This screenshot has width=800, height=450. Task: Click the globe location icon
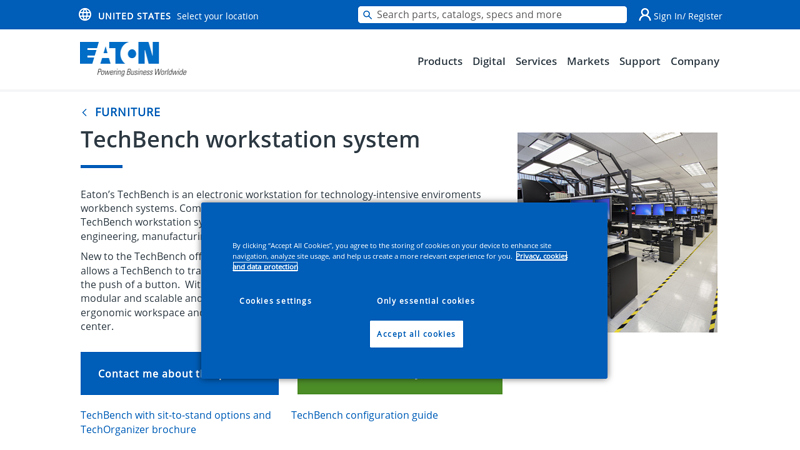tap(85, 15)
